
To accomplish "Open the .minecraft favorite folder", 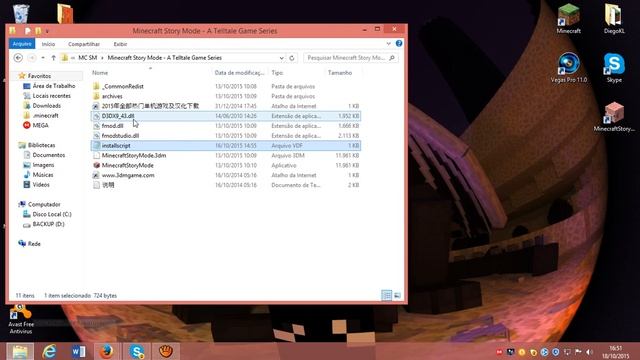I will pos(45,116).
